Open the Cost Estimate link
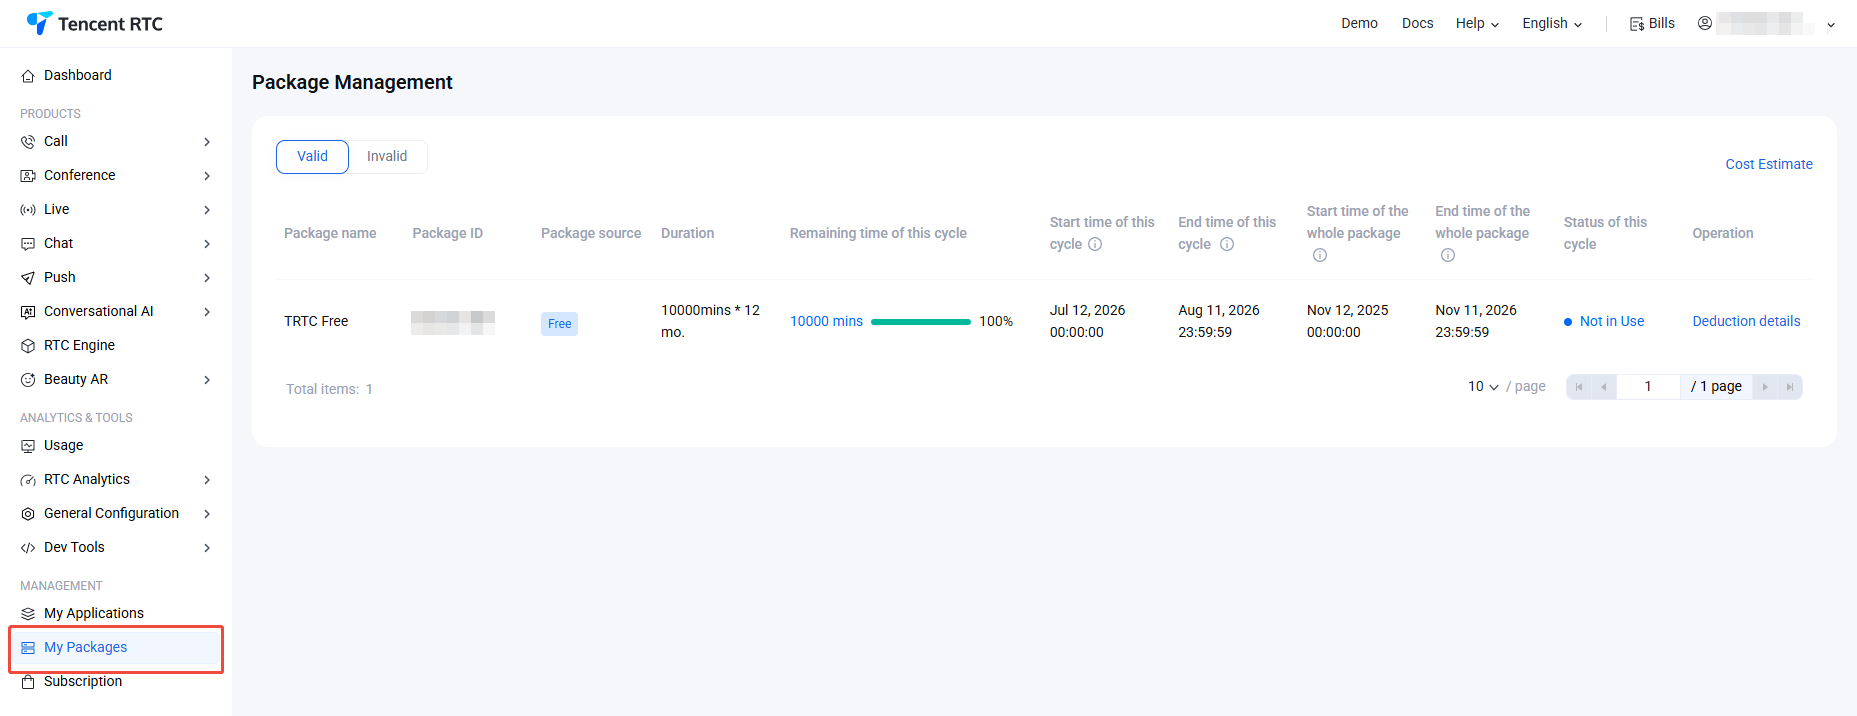The width and height of the screenshot is (1857, 716). click(x=1768, y=164)
